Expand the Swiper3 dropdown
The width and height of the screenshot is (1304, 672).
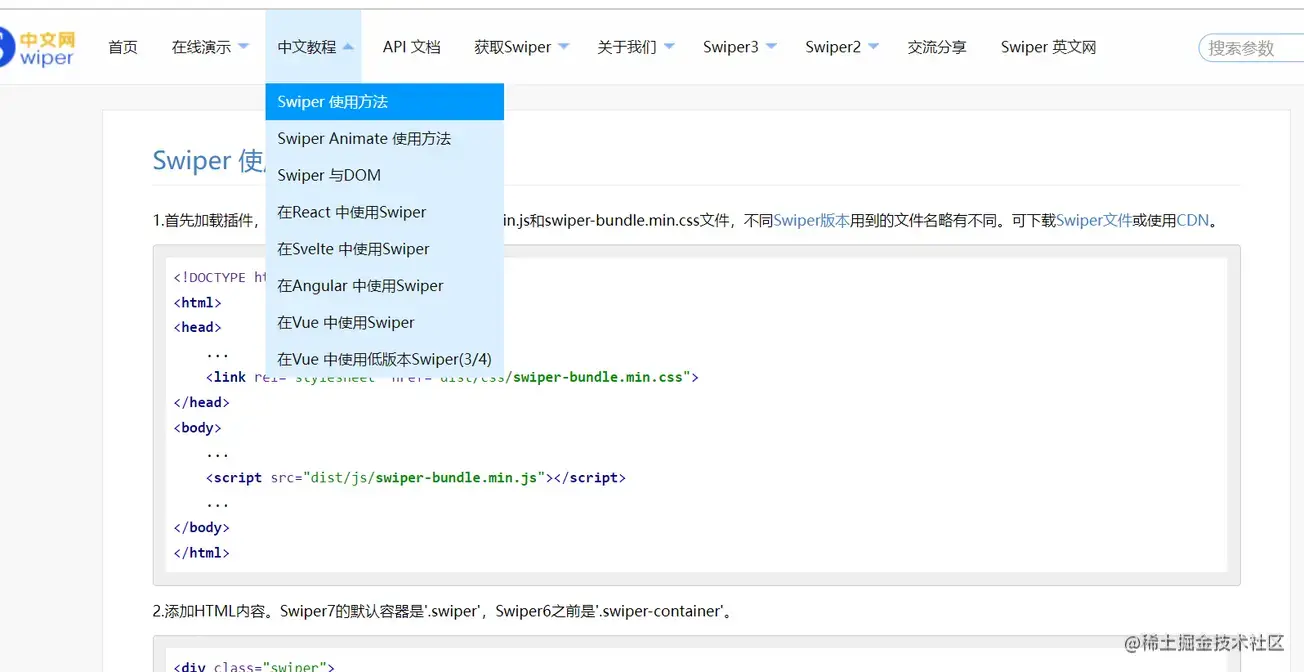[x=739, y=47]
